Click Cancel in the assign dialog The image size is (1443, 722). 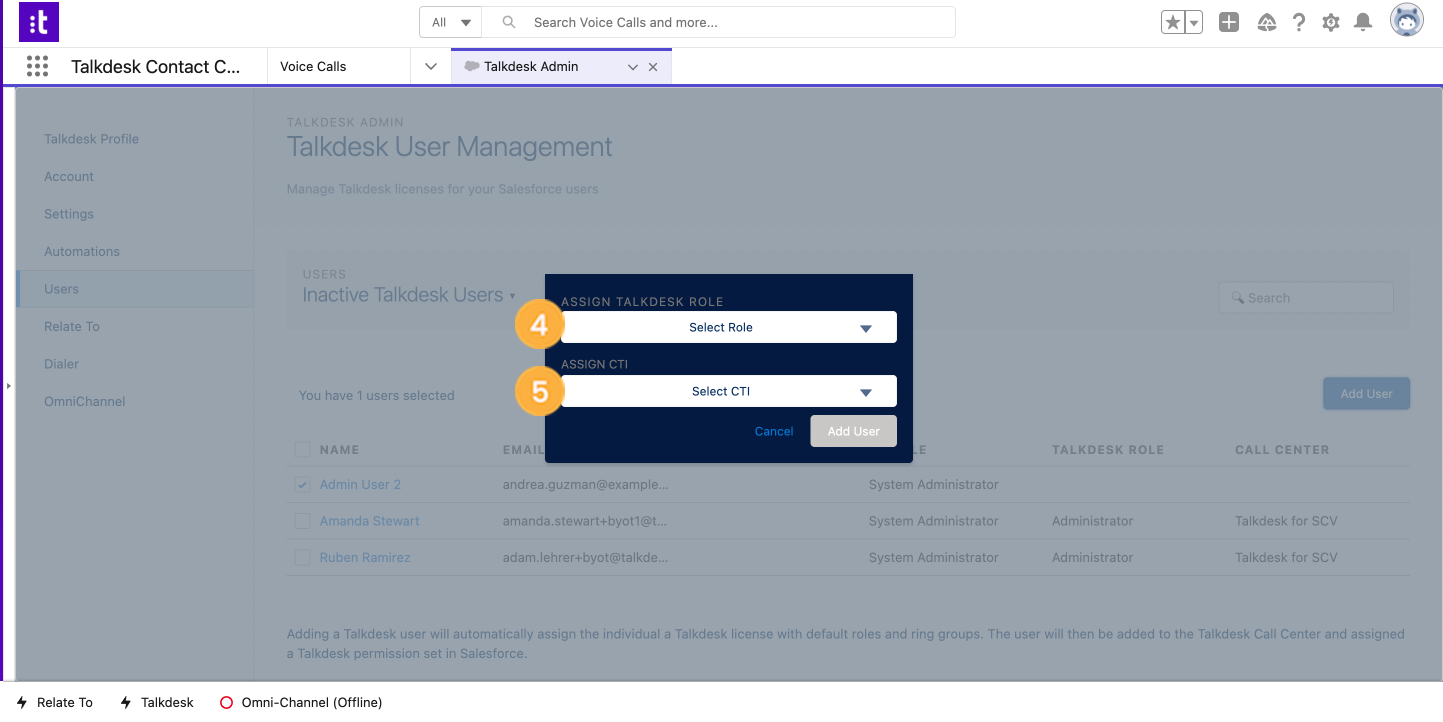[x=774, y=431]
